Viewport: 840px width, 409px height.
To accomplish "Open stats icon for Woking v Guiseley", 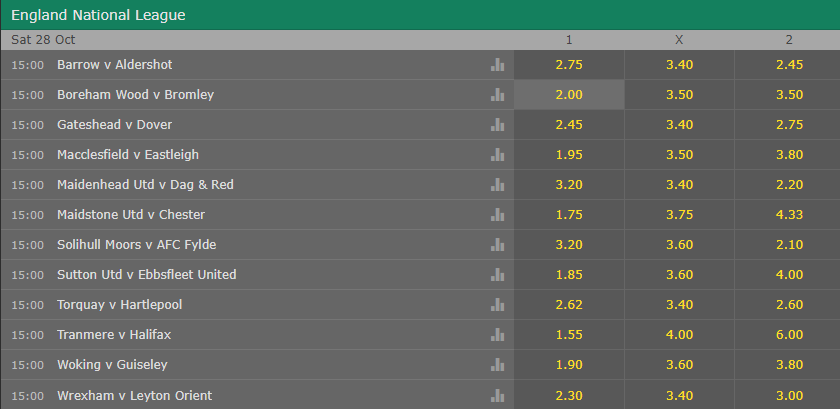I will pyautogui.click(x=497, y=365).
